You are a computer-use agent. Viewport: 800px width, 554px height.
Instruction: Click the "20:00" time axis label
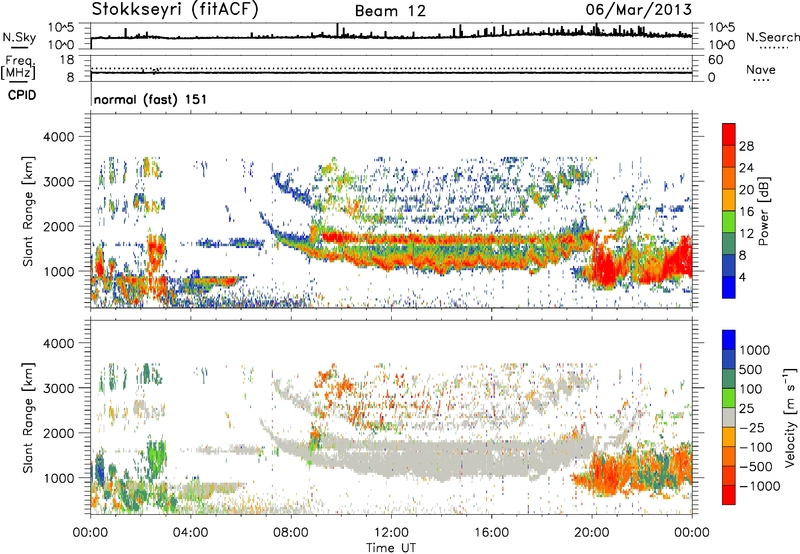click(x=592, y=533)
